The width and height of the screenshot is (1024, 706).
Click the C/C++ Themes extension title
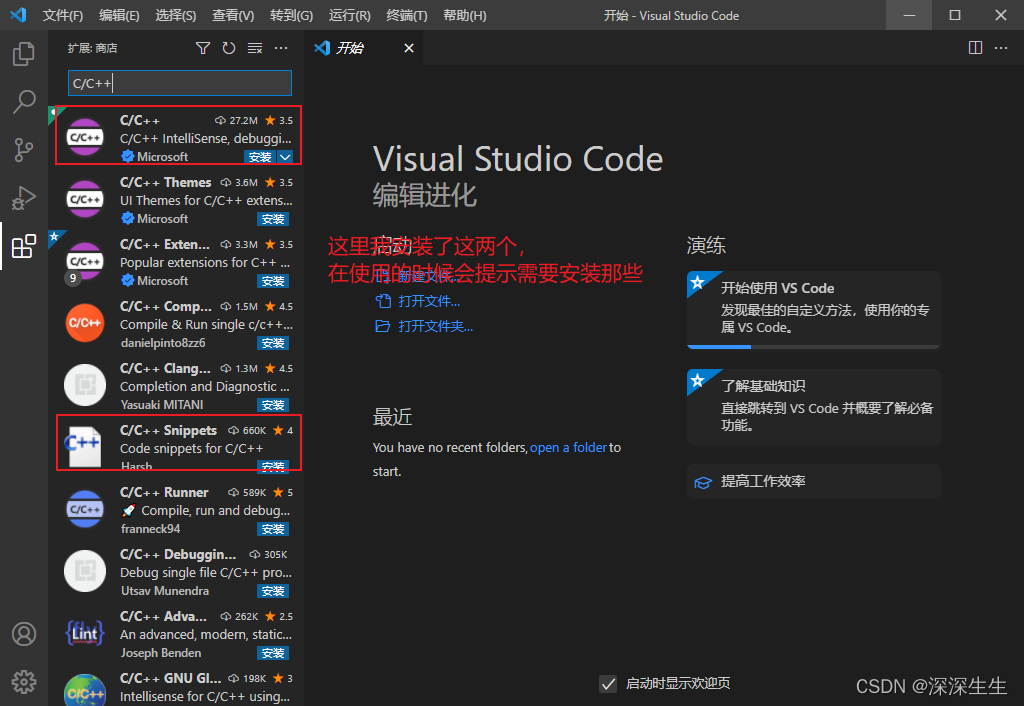pos(166,182)
